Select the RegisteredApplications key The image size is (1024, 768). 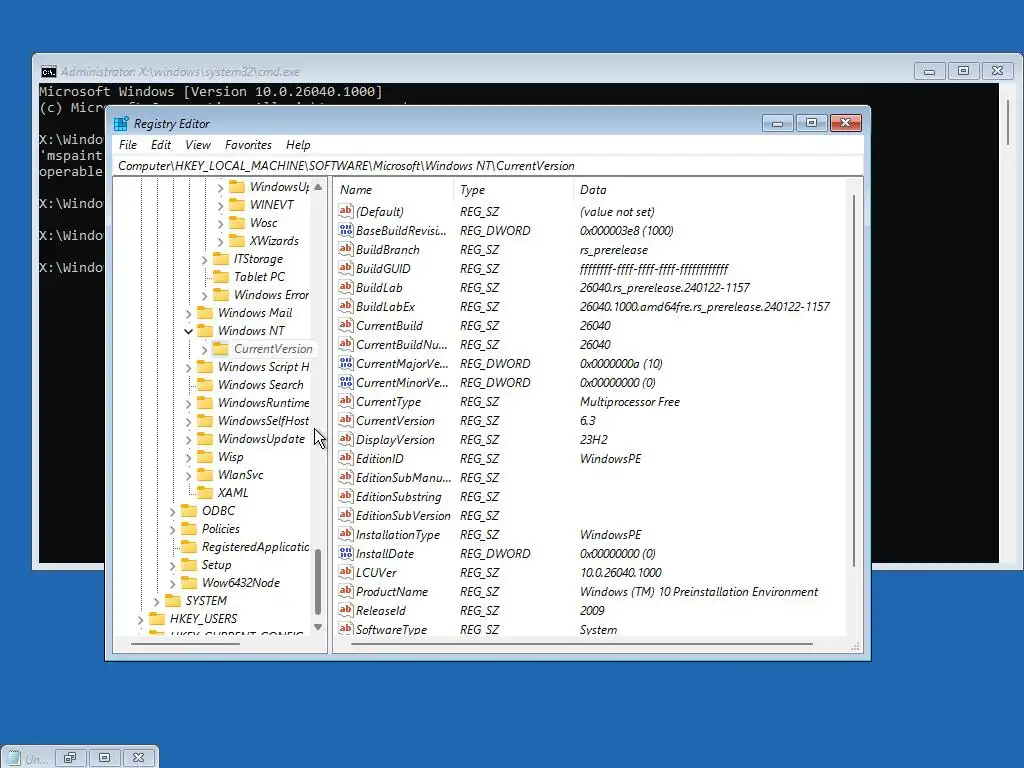point(255,547)
